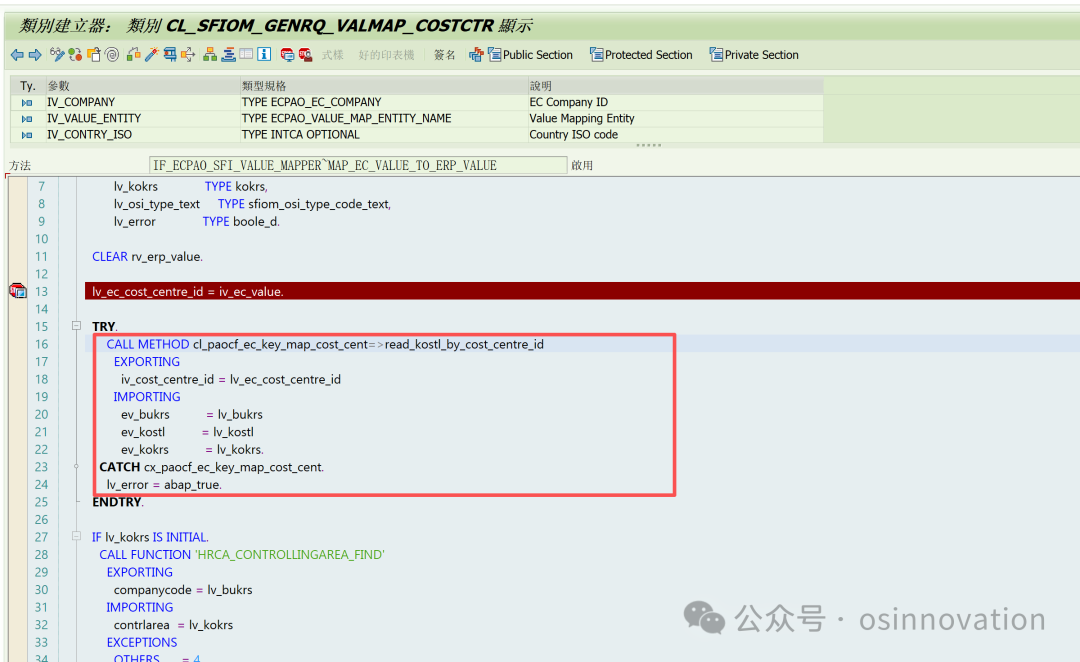Click ev_bukrs = lv_bukrs line

(x=191, y=414)
